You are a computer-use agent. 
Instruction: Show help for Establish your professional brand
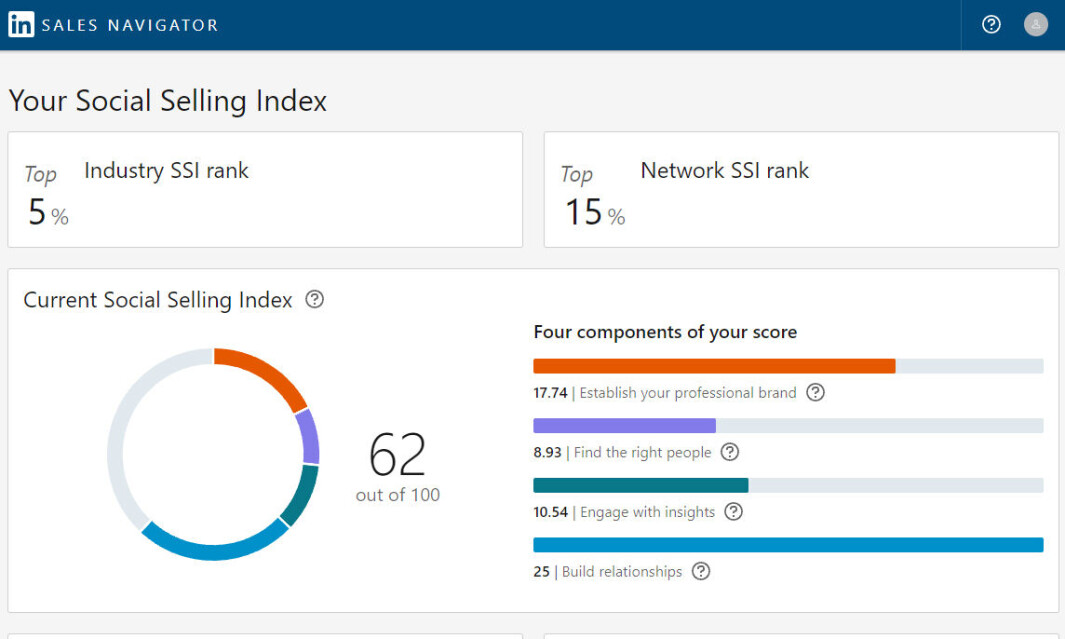pyautogui.click(x=815, y=392)
